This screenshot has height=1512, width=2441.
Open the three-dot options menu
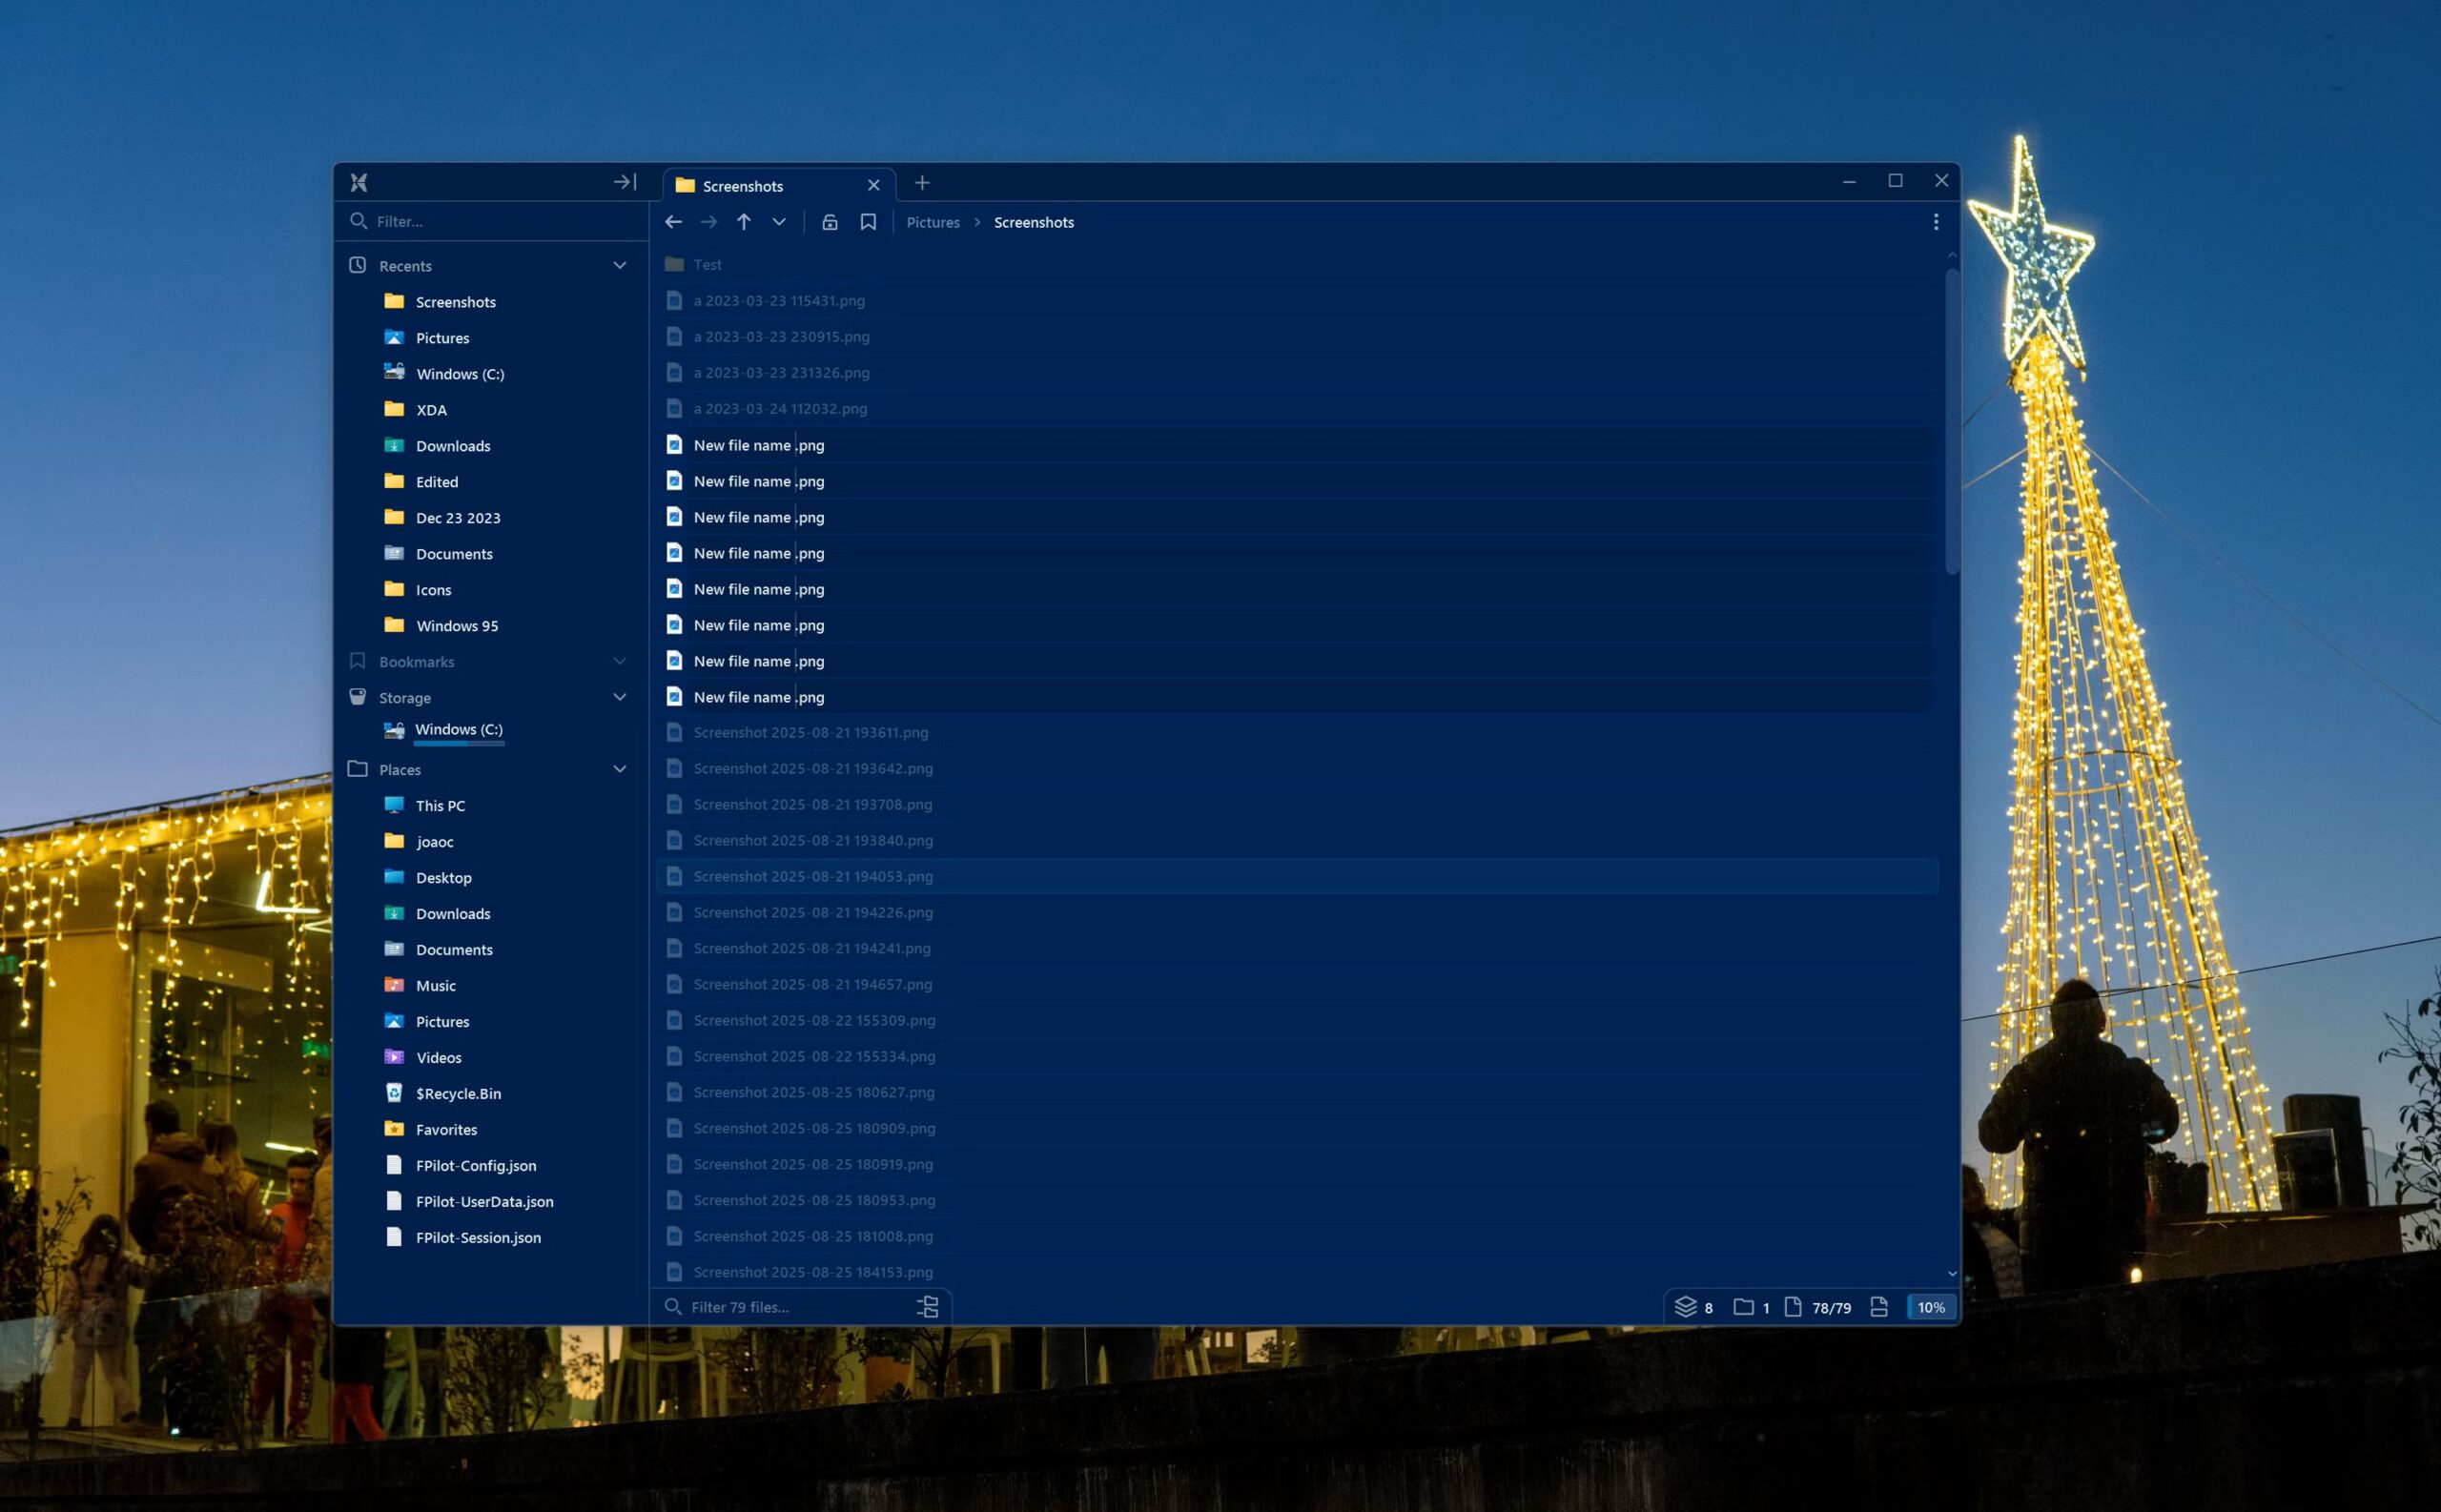(x=1935, y=222)
